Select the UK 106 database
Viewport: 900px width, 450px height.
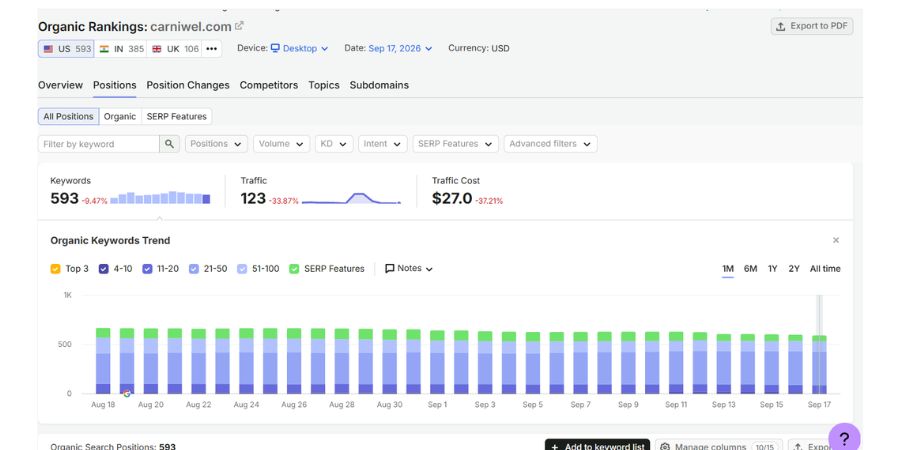[174, 49]
